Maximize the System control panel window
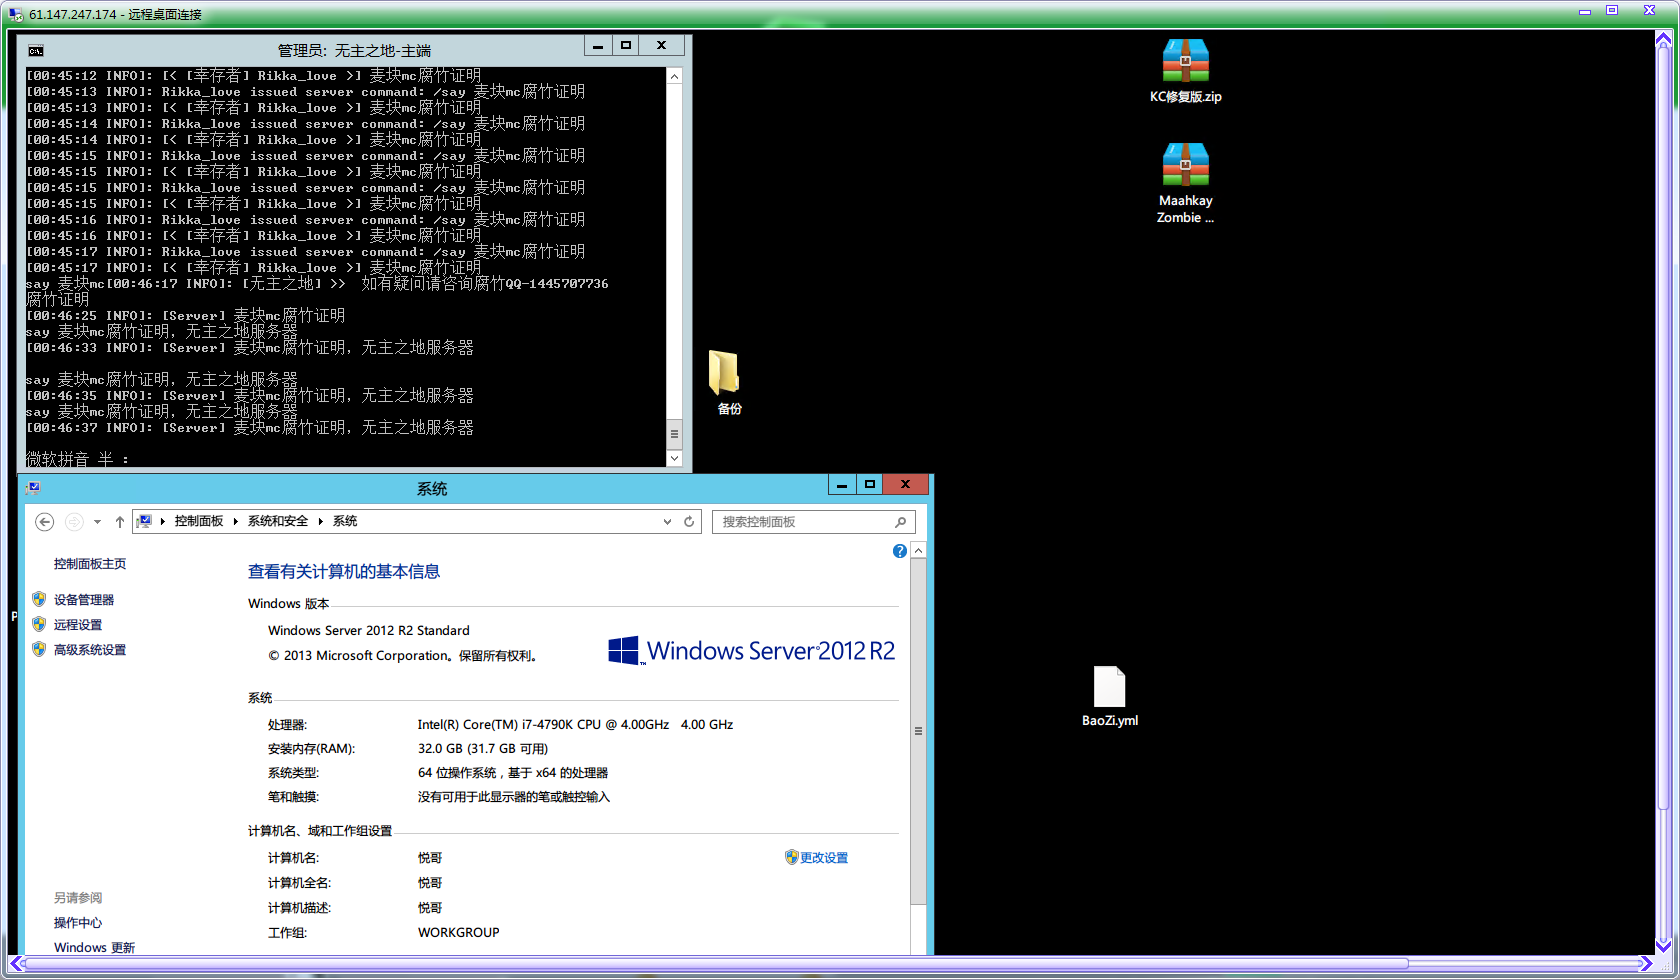This screenshot has height=980, width=1680. point(870,485)
